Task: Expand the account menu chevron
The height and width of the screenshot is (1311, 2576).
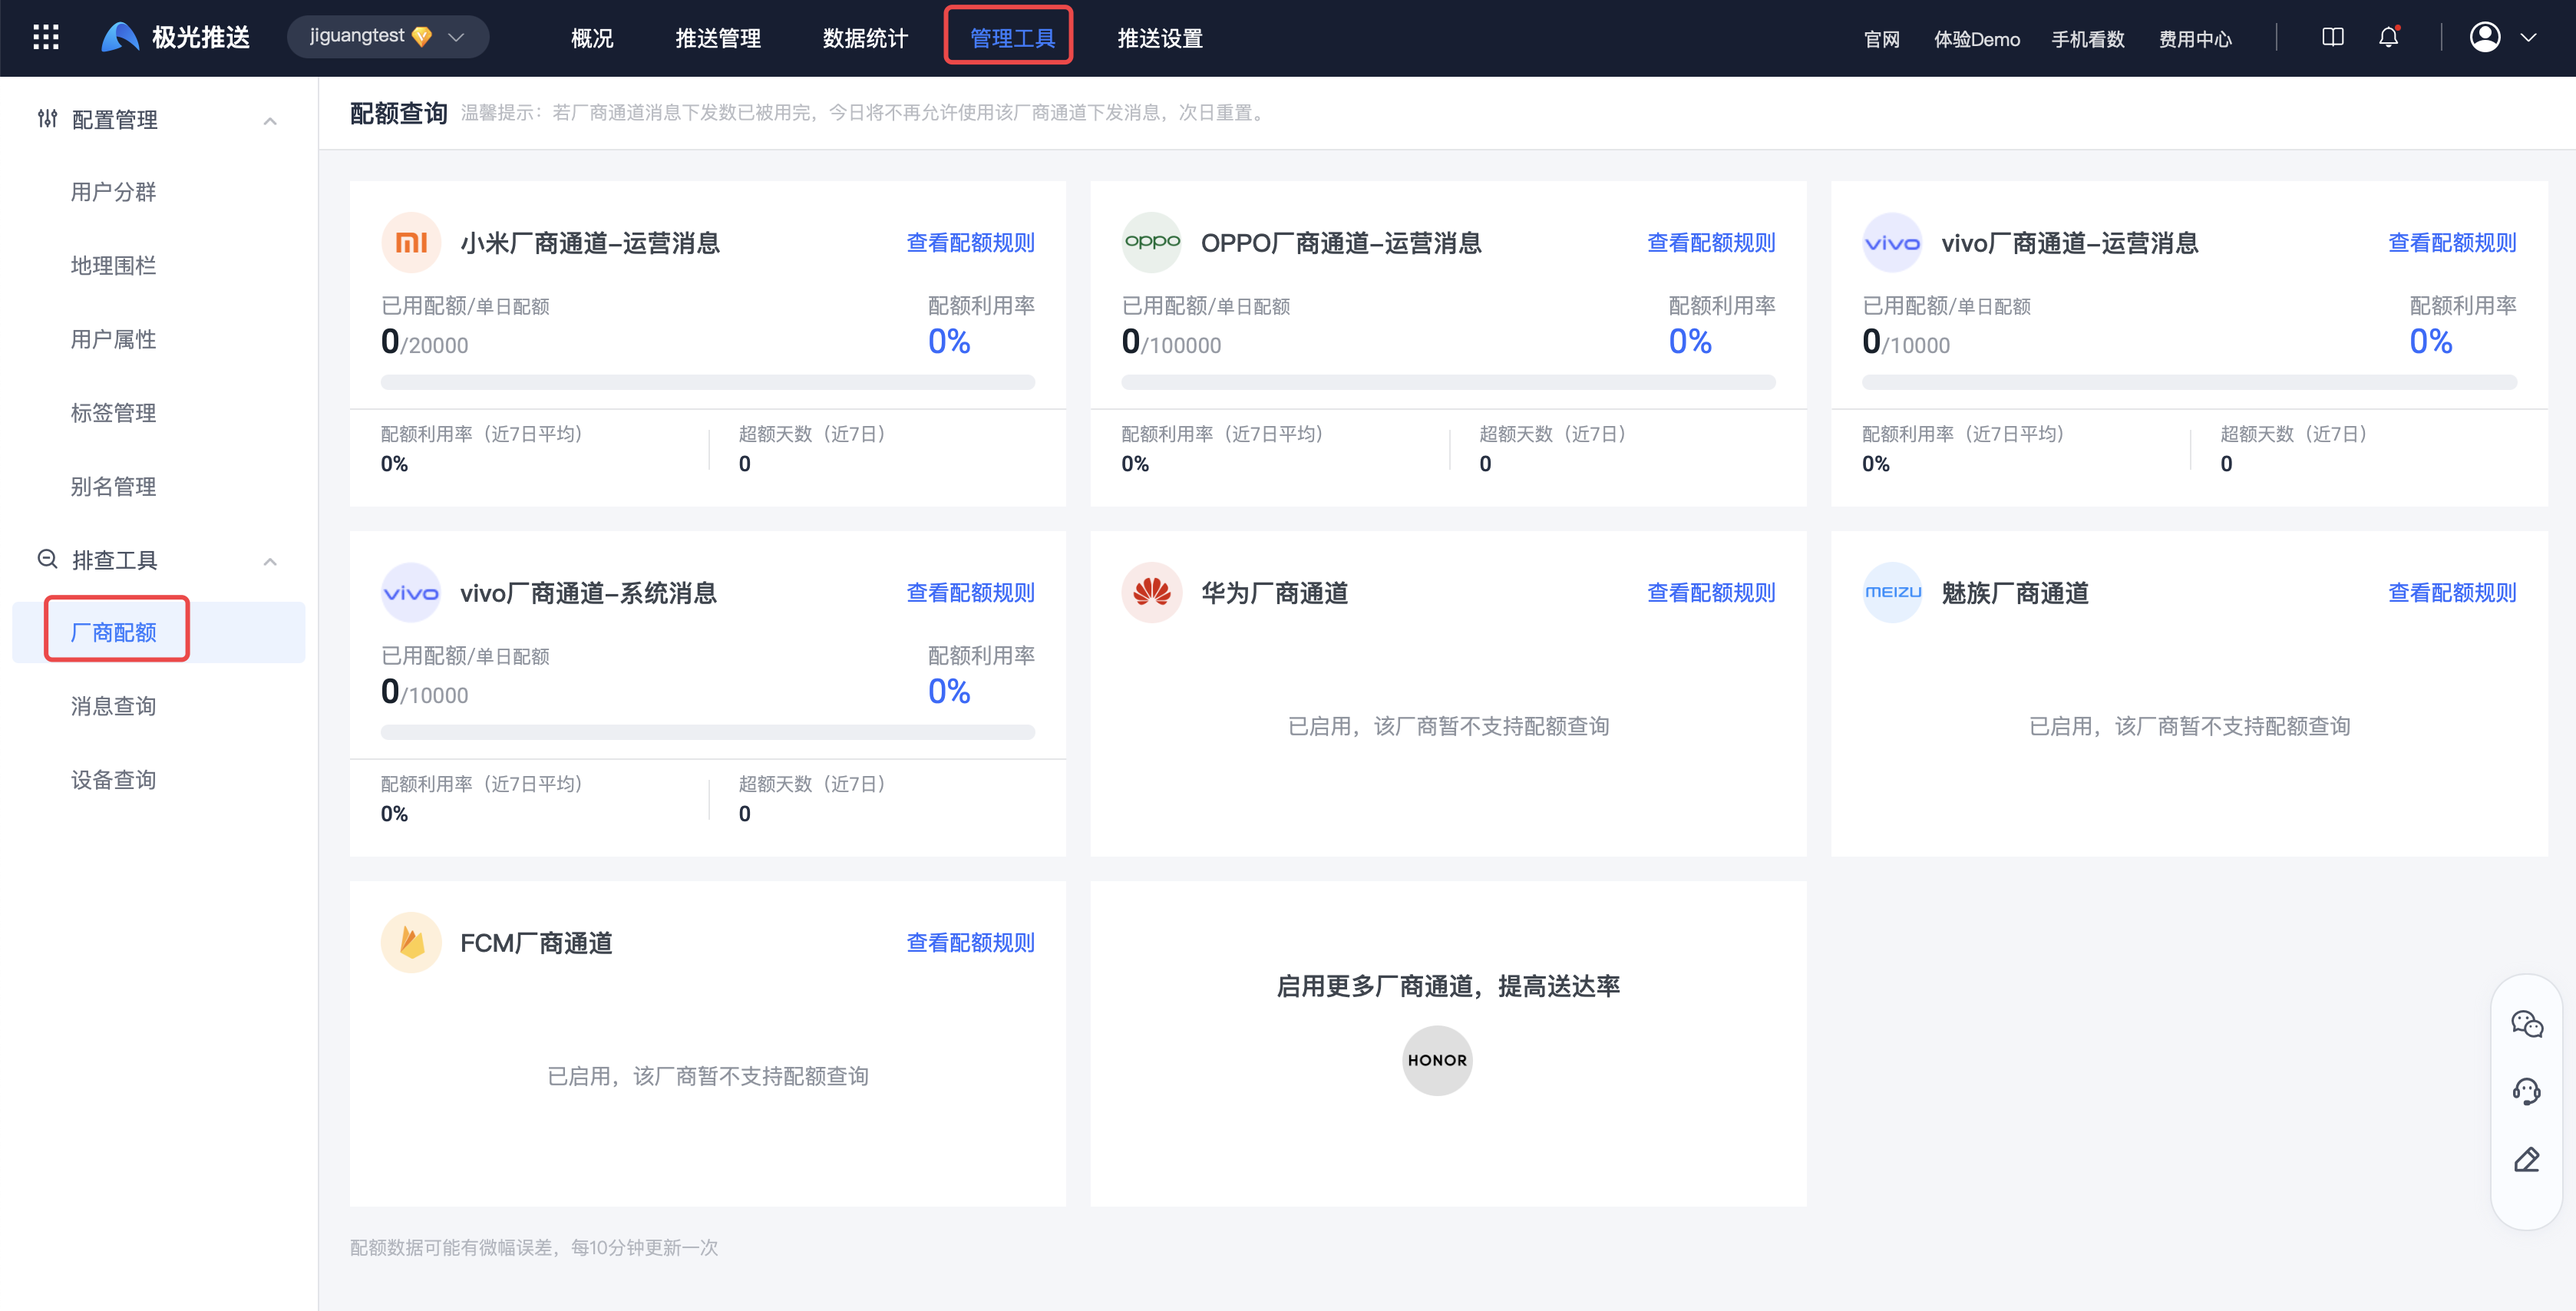Action: click(2528, 38)
